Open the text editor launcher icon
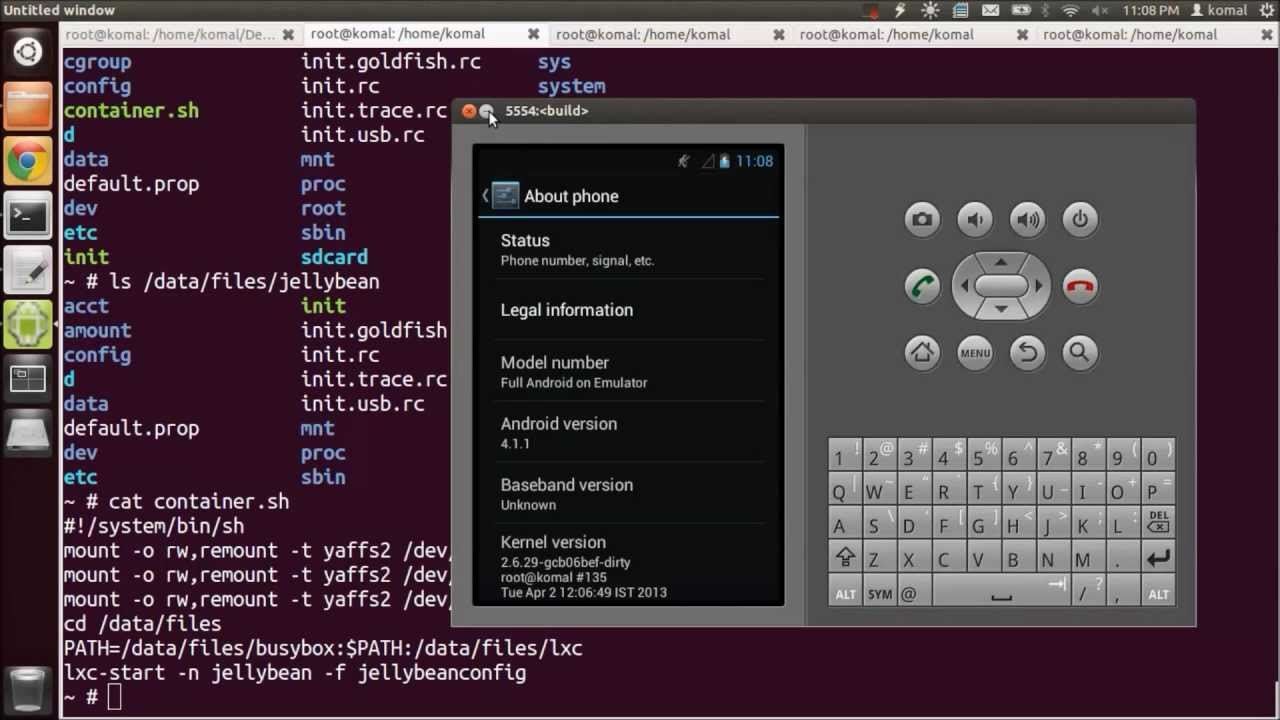Screen dimensions: 1280x720 [28, 270]
